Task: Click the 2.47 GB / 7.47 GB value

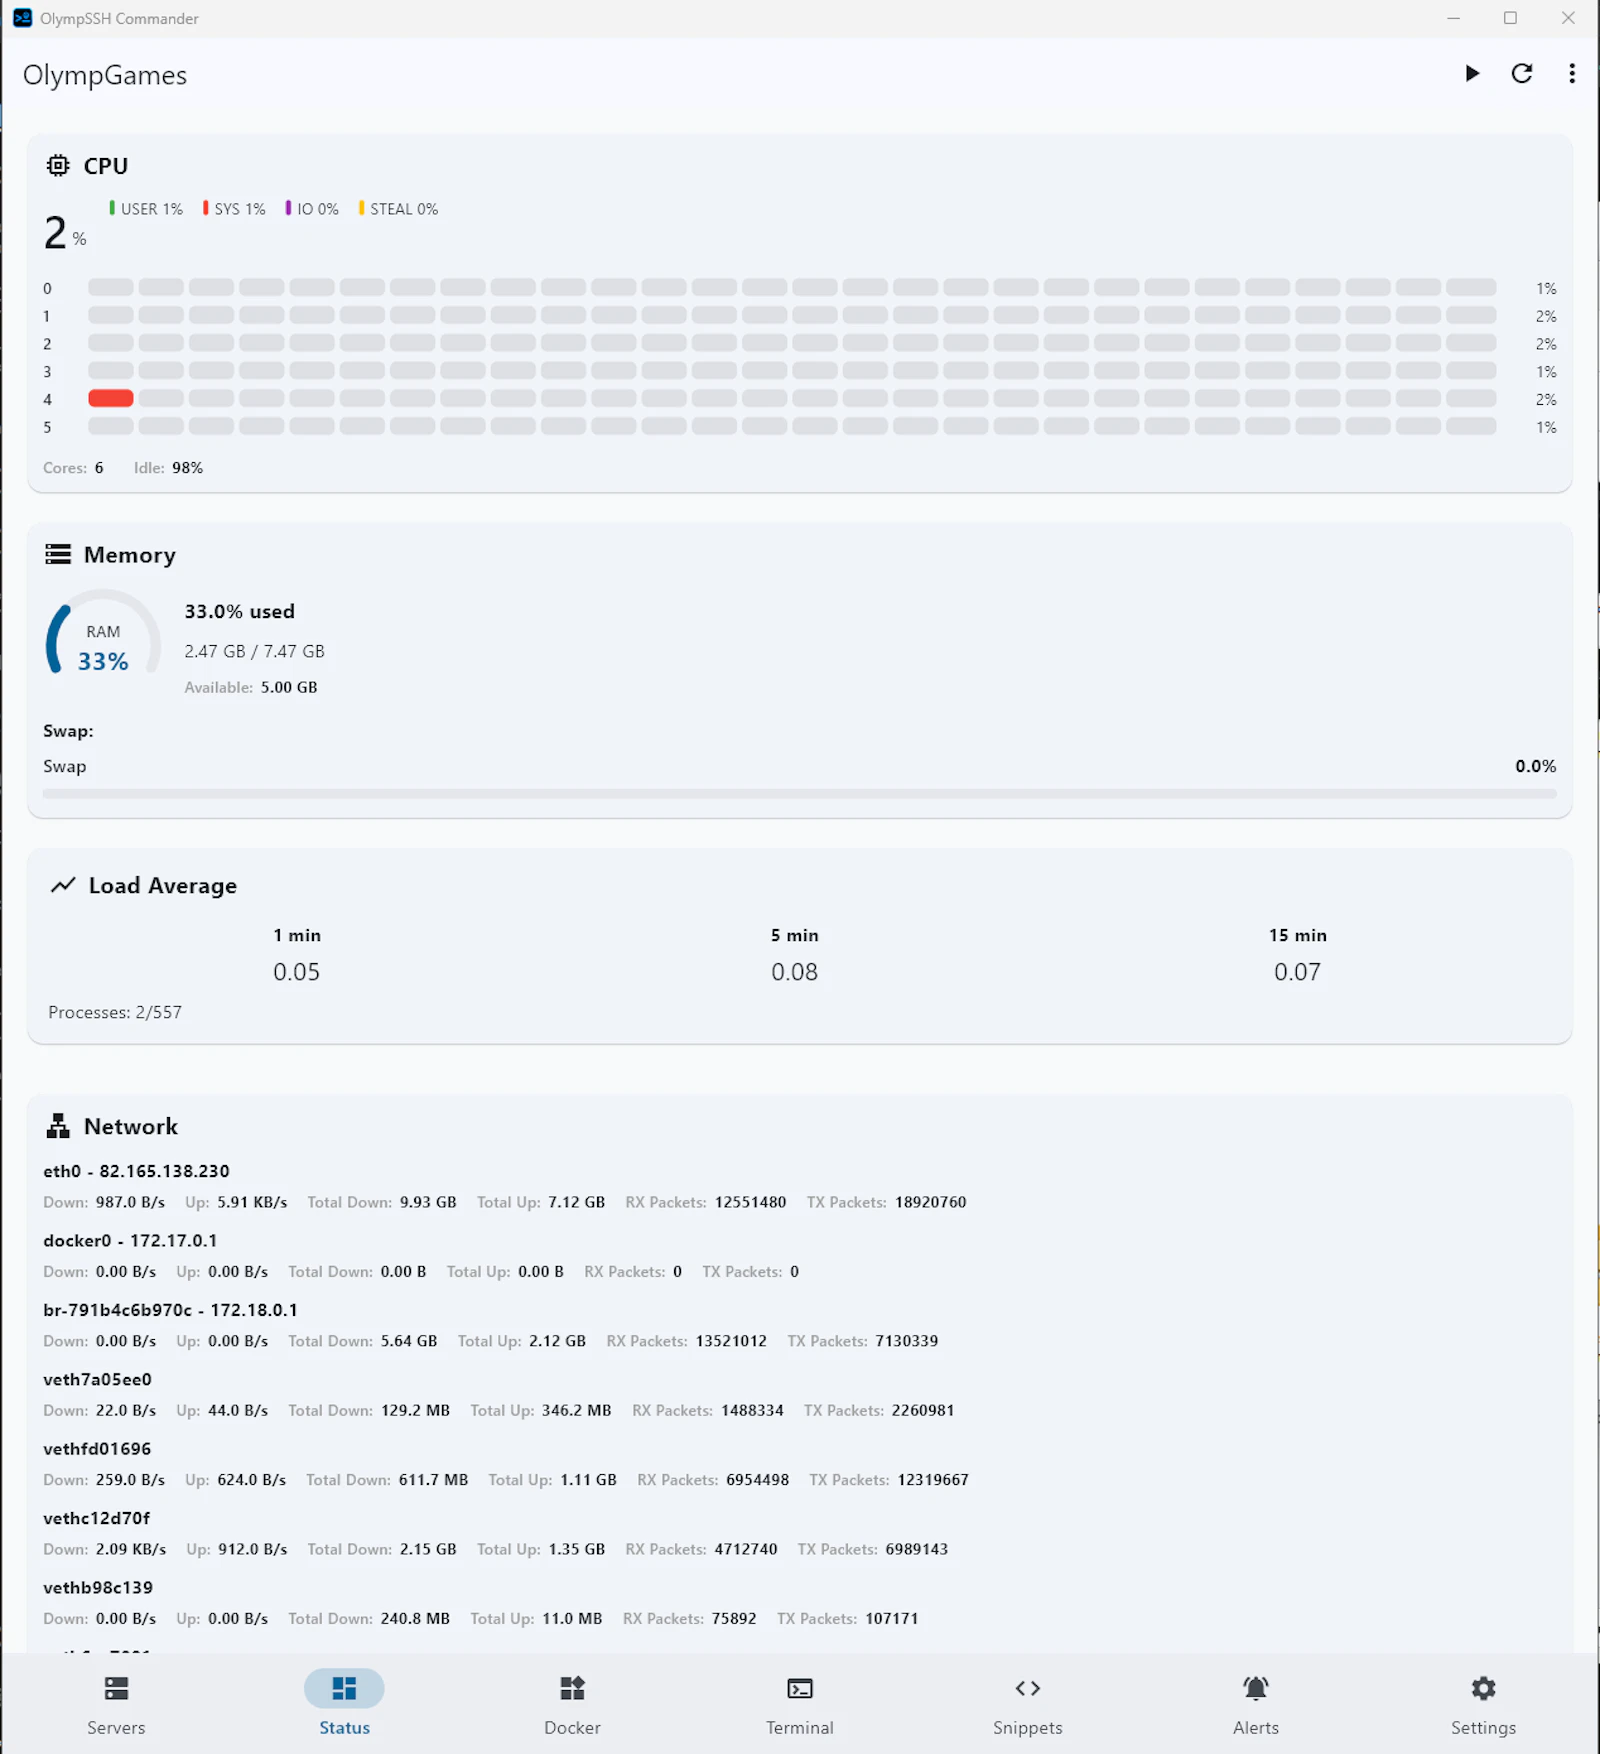Action: coord(254,651)
